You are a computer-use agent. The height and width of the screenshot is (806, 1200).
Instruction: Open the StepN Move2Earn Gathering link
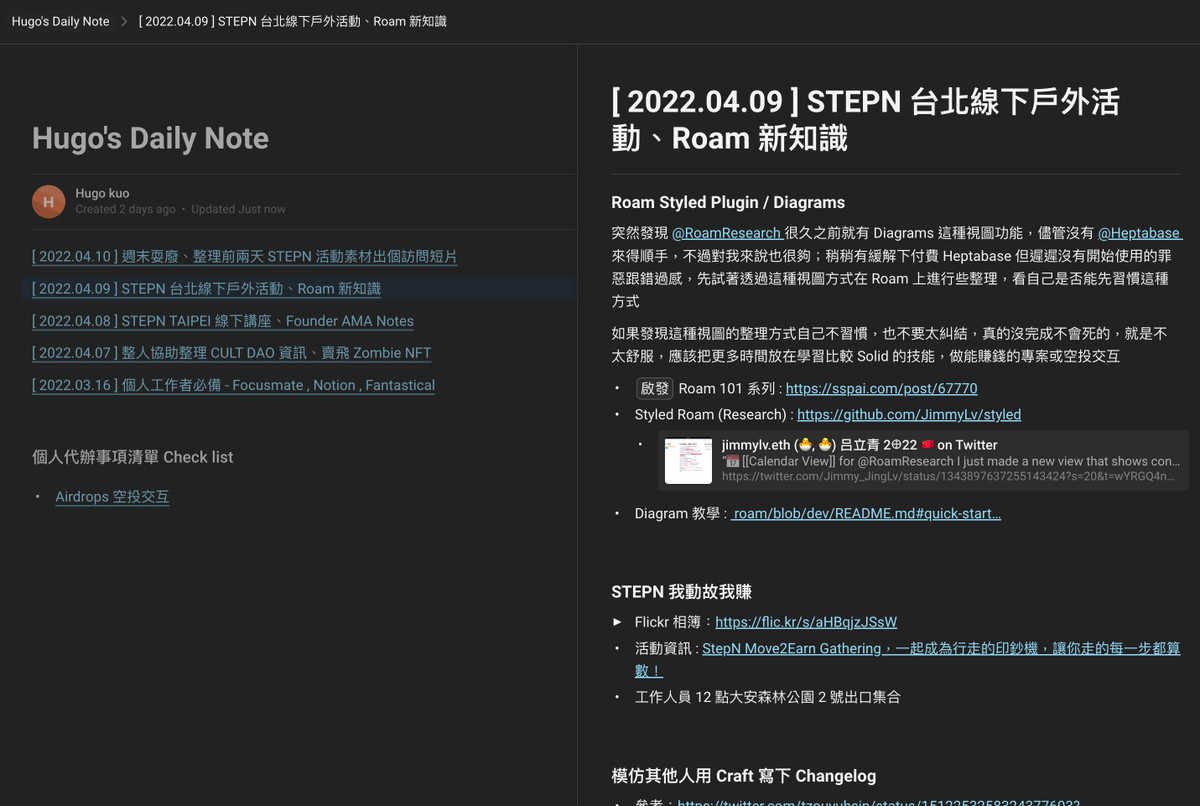pyautogui.click(x=940, y=648)
